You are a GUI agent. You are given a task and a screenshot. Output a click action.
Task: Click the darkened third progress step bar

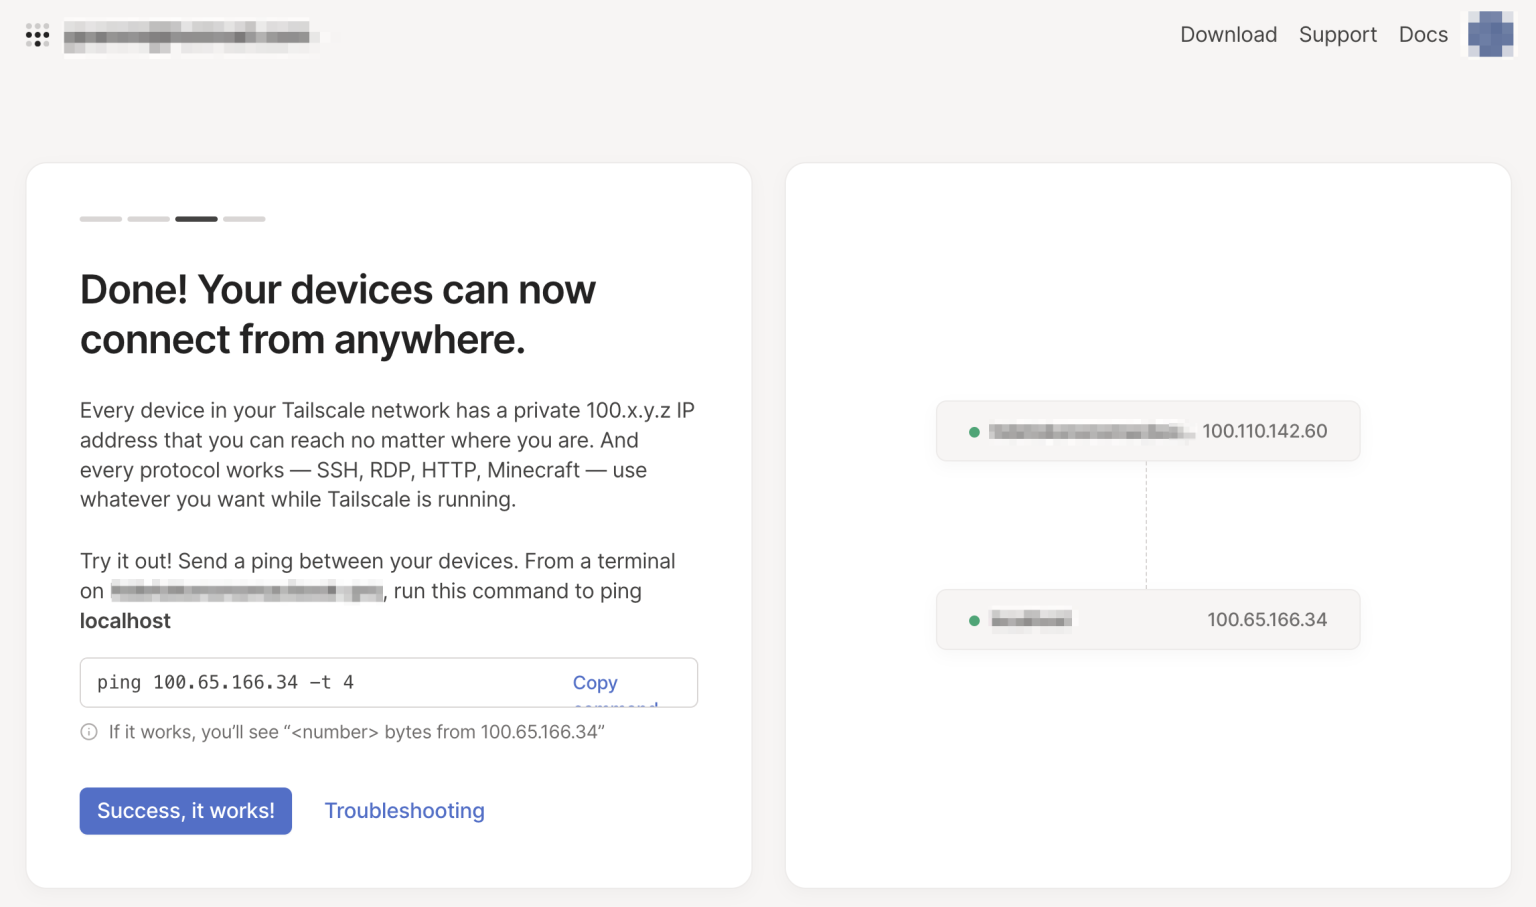[x=196, y=218]
